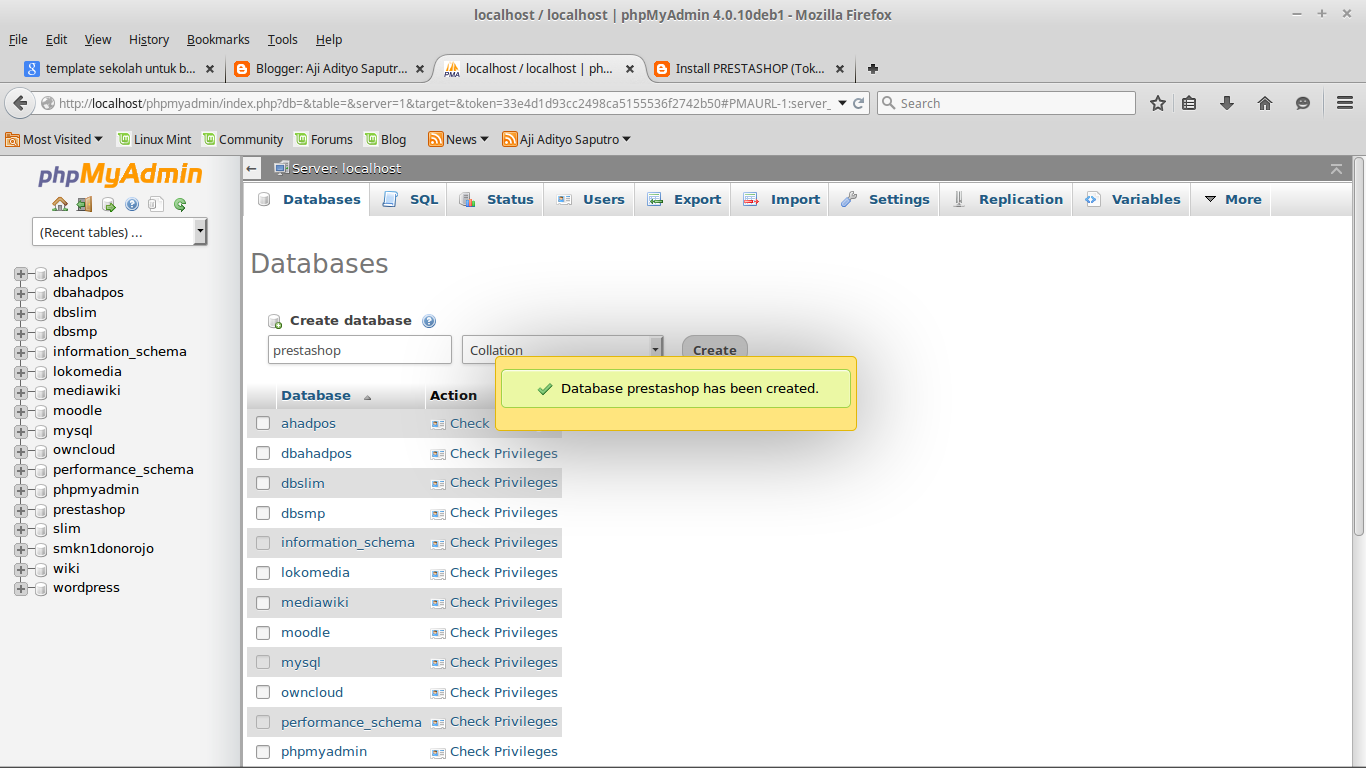This screenshot has width=1366, height=768.
Task: Tick the lokomedia database checkbox
Action: 263,573
